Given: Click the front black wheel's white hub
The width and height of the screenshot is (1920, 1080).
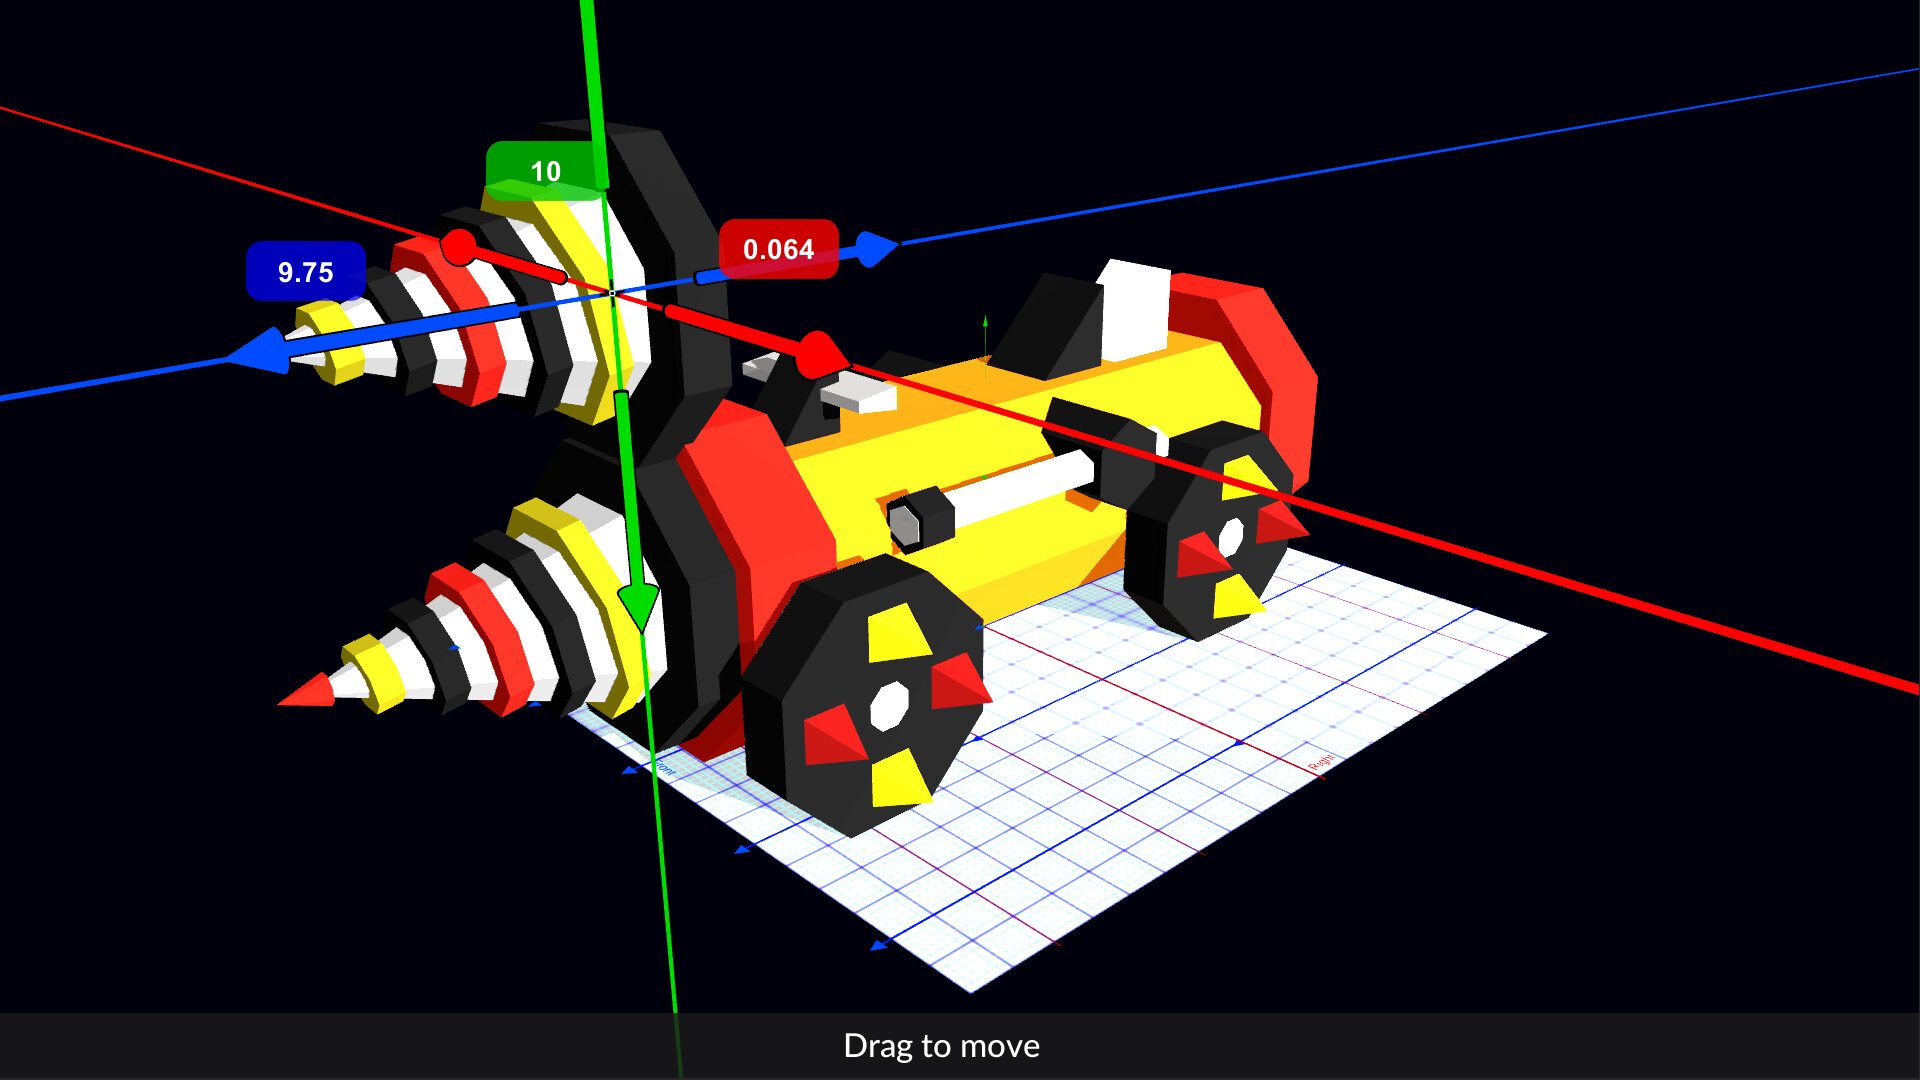Looking at the screenshot, I should coord(888,705).
